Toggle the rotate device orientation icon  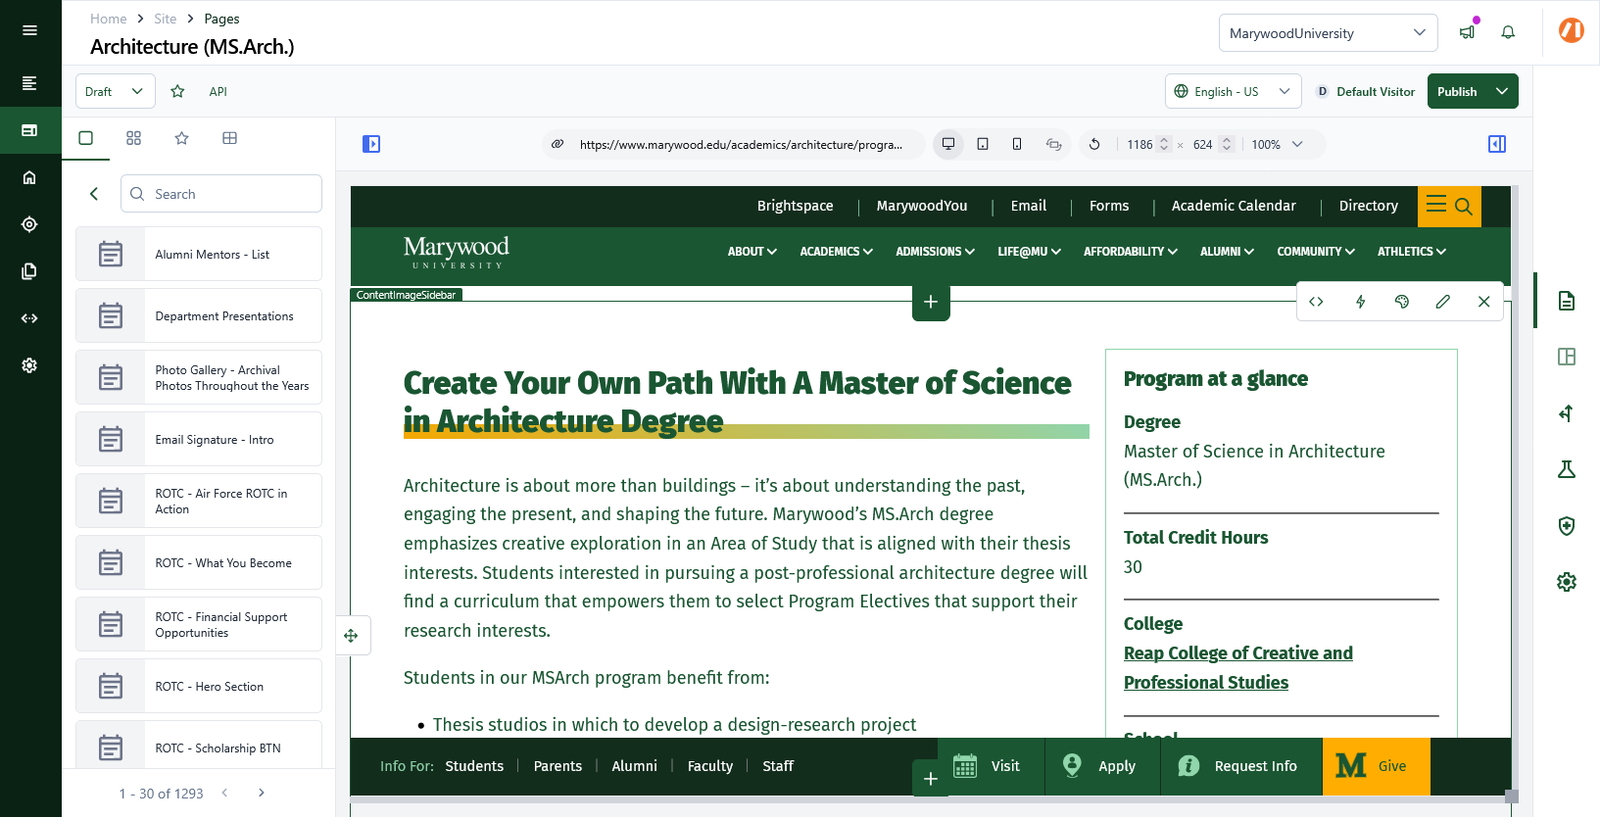(x=1053, y=144)
